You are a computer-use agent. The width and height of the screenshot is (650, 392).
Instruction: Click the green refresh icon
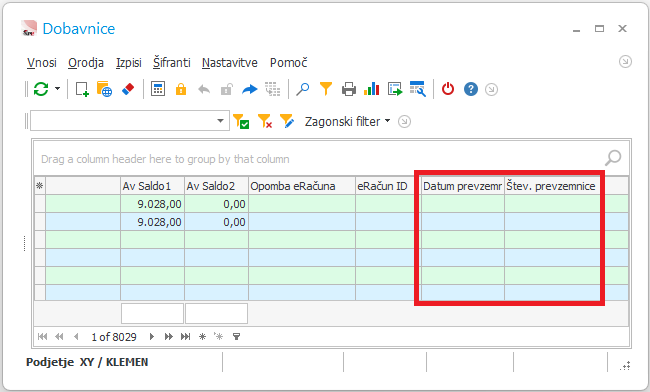(41, 89)
